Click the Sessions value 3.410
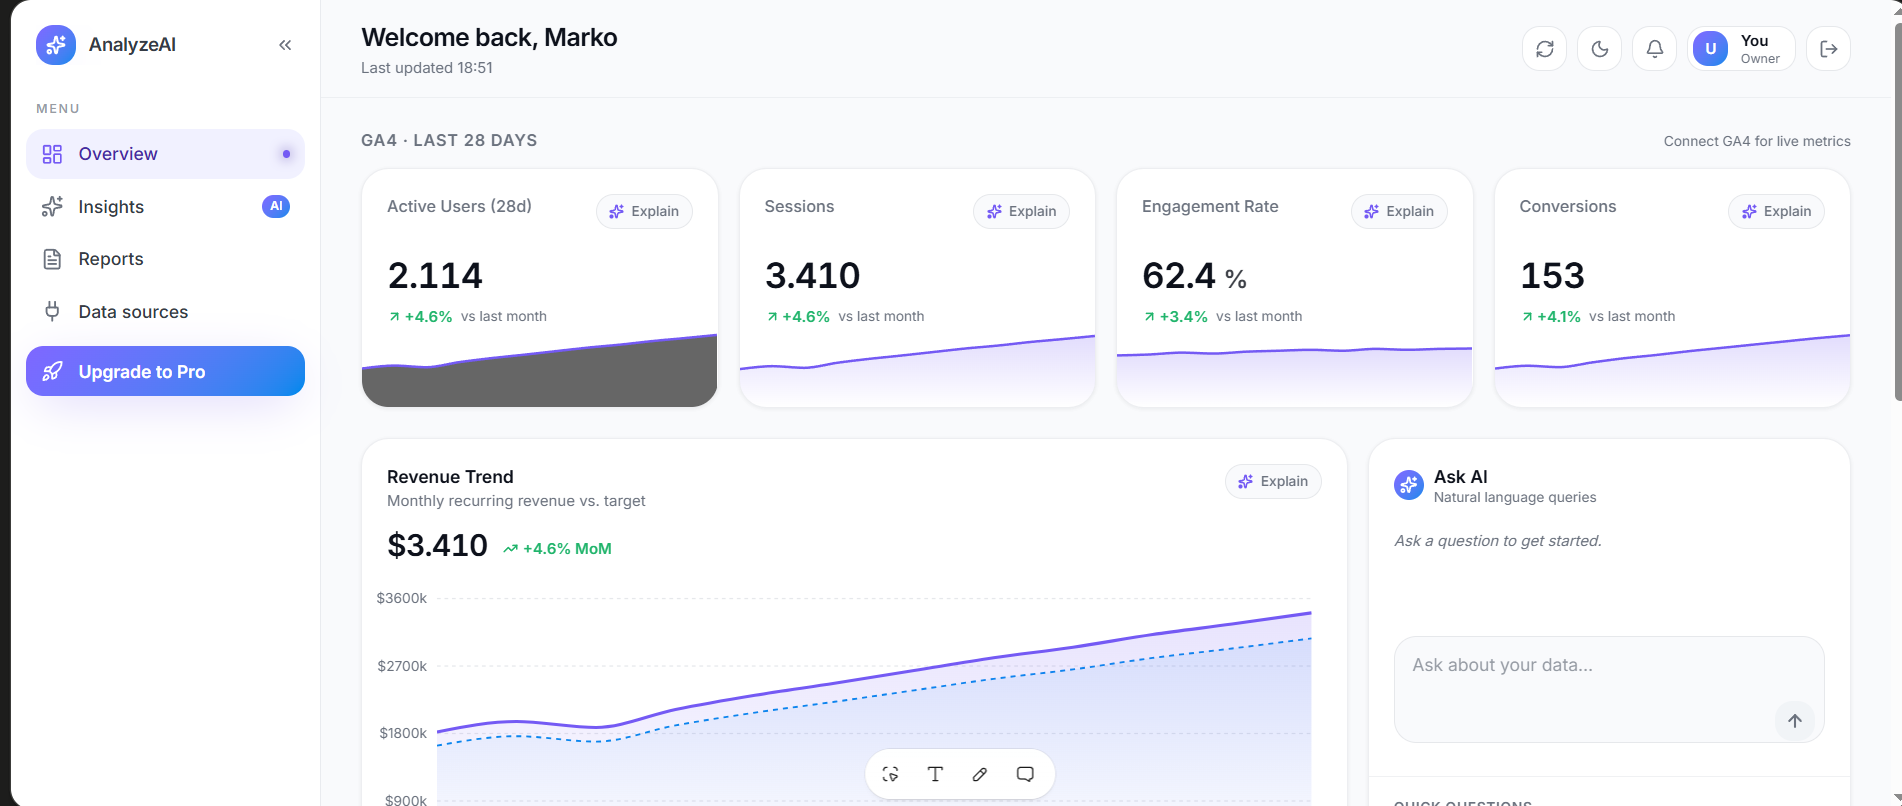The width and height of the screenshot is (1902, 806). pyautogui.click(x=812, y=275)
